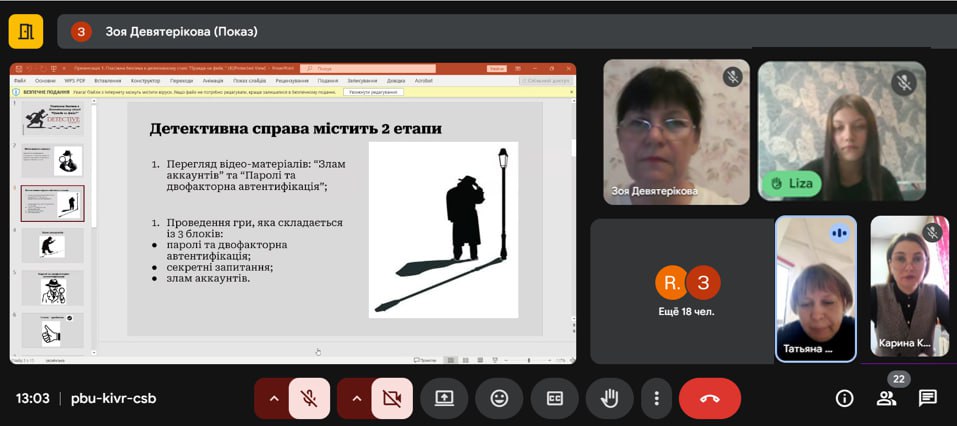957x426 pixels.
Task: Show the participants list with 22 people
Action: (886, 398)
